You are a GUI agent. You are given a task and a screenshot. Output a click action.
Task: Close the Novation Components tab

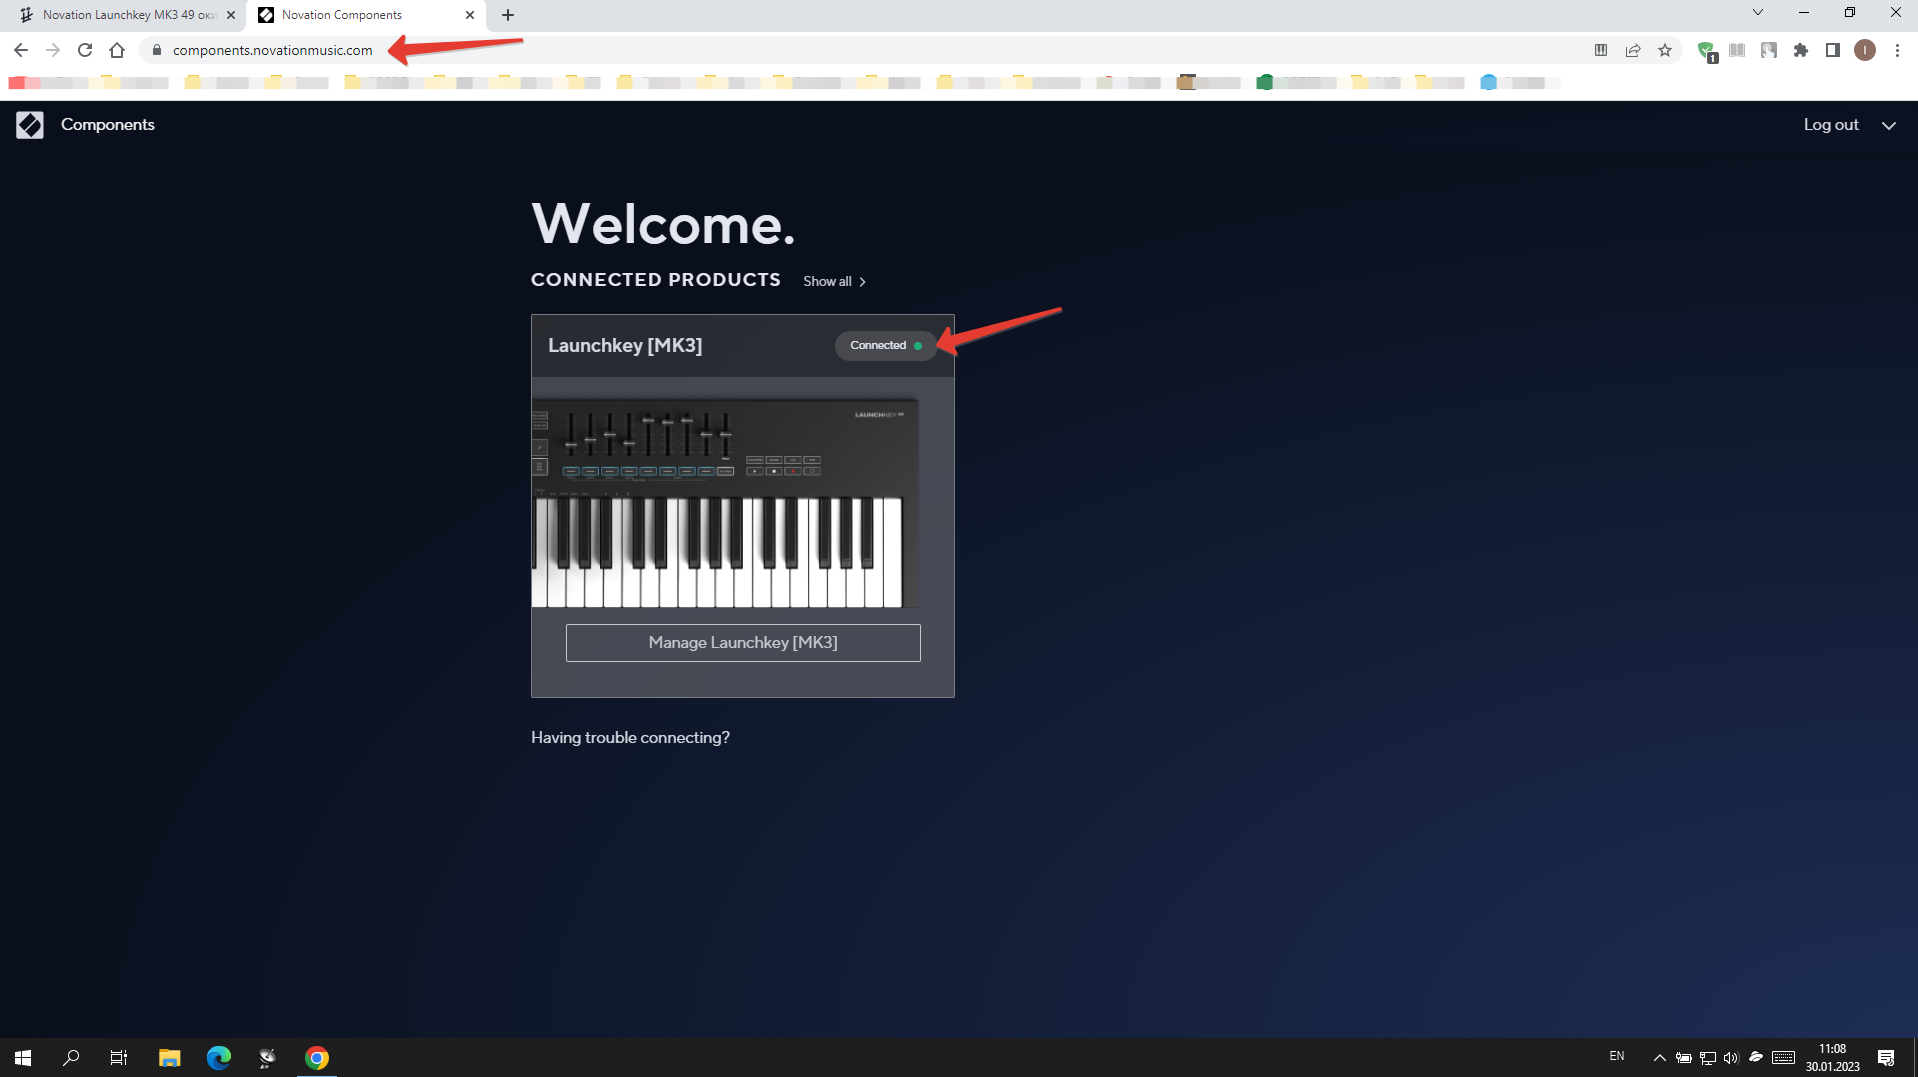470,15
